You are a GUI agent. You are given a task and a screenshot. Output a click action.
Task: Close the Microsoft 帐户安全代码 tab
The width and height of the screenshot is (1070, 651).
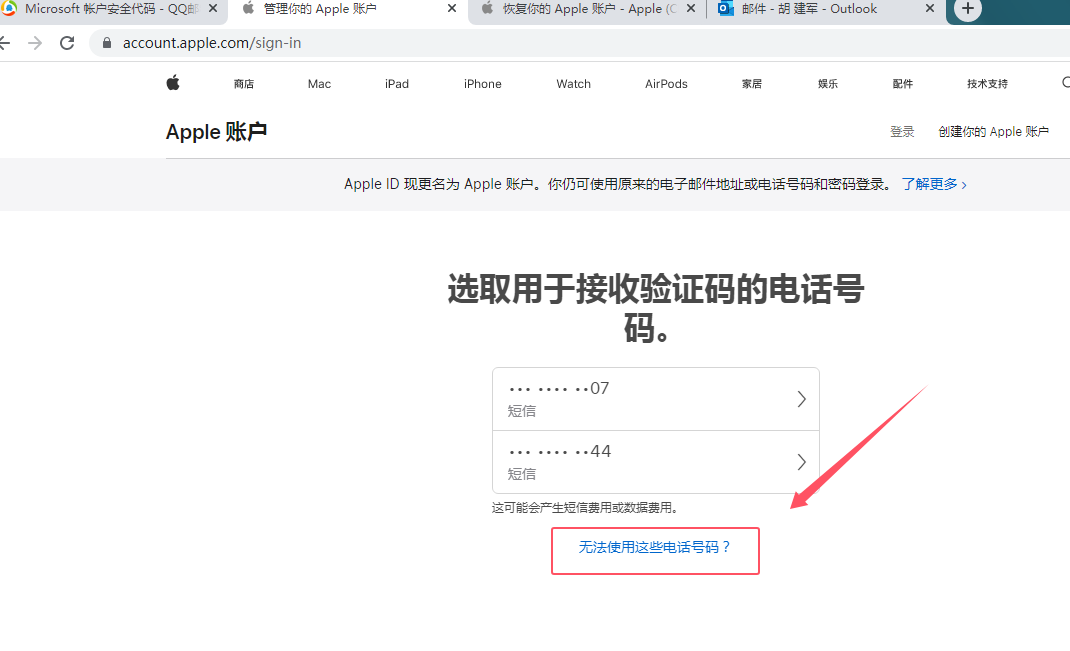click(213, 9)
